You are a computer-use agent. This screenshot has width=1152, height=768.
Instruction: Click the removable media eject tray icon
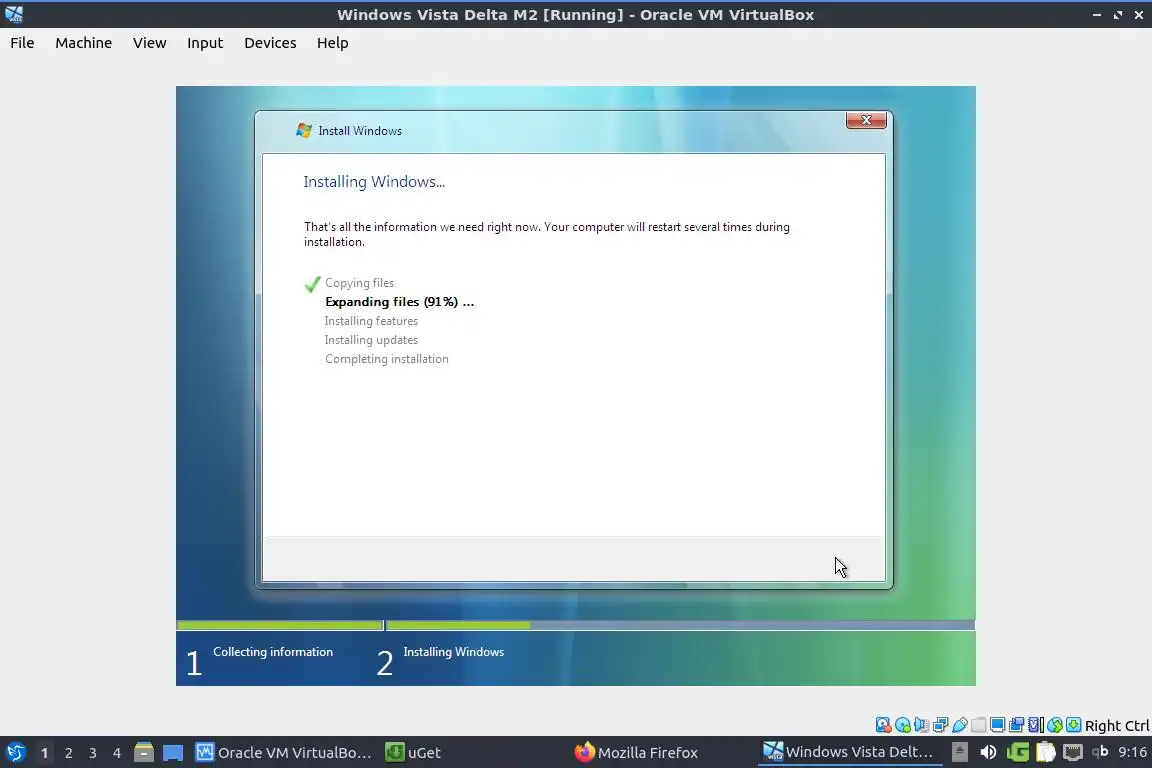pyautogui.click(x=960, y=752)
